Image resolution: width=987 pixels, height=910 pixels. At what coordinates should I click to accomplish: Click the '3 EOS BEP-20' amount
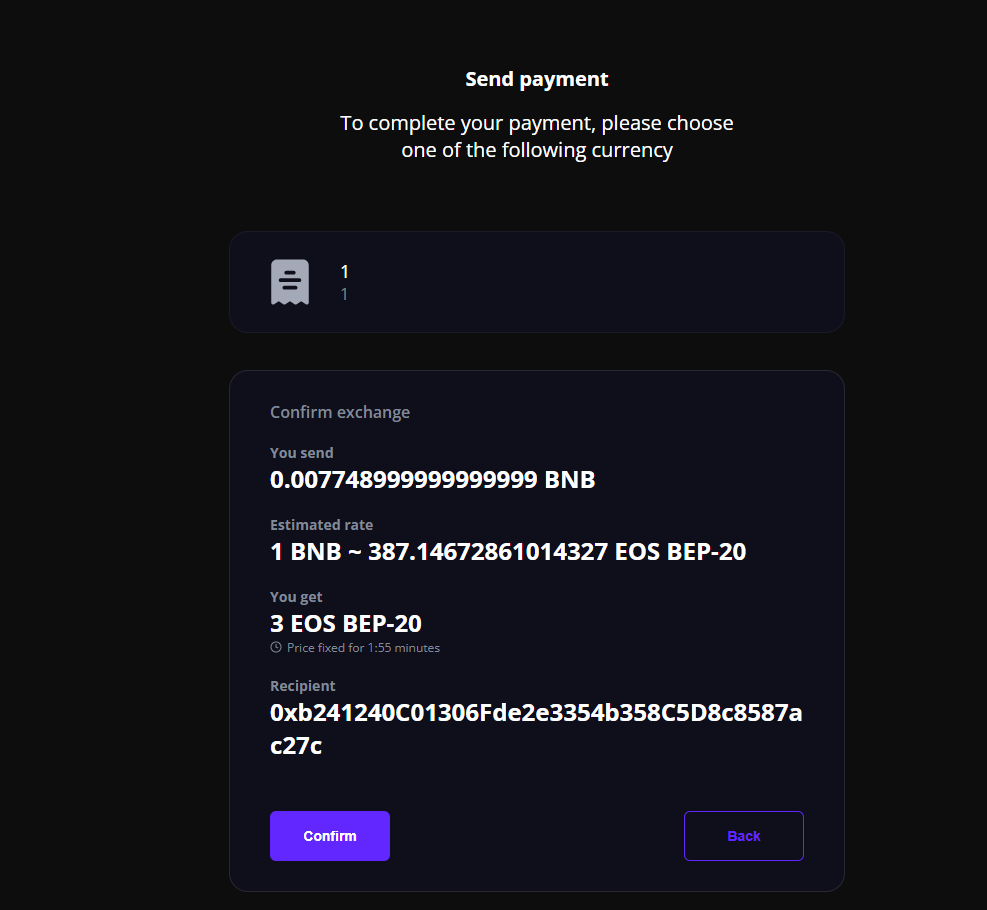346,624
